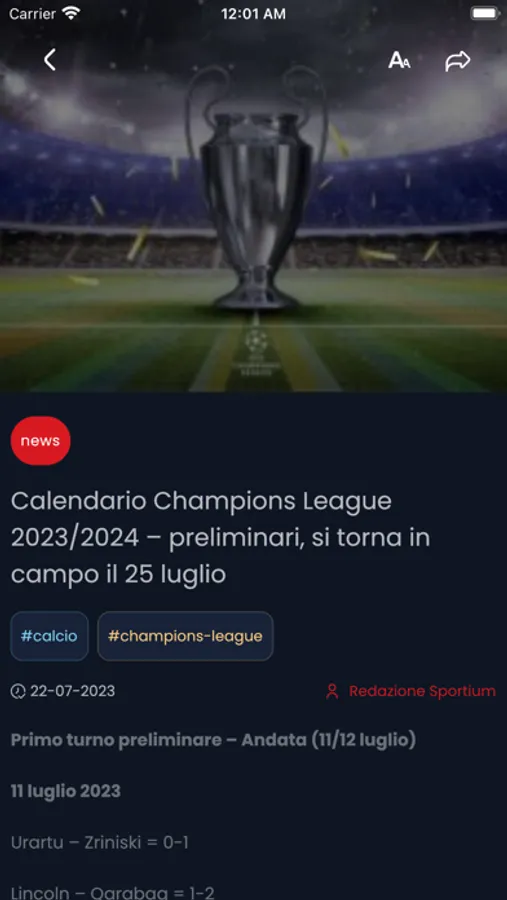Tap the Wi-Fi status icon

pos(71,13)
